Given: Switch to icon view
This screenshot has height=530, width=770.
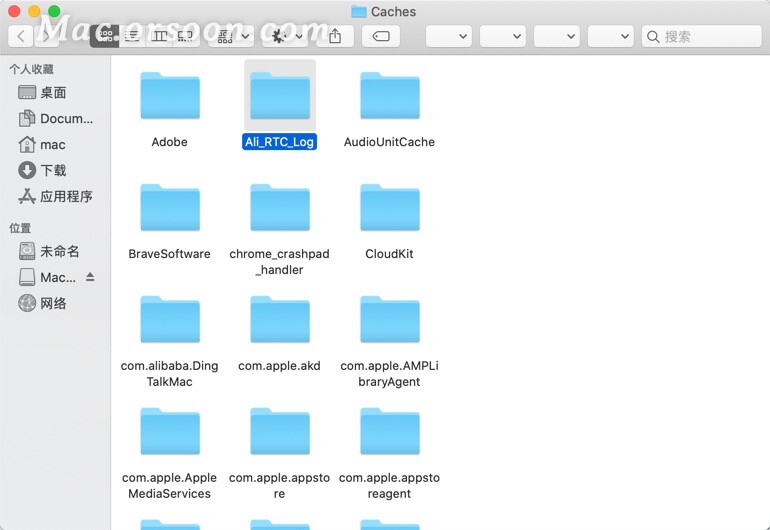Looking at the screenshot, I should [x=105, y=36].
